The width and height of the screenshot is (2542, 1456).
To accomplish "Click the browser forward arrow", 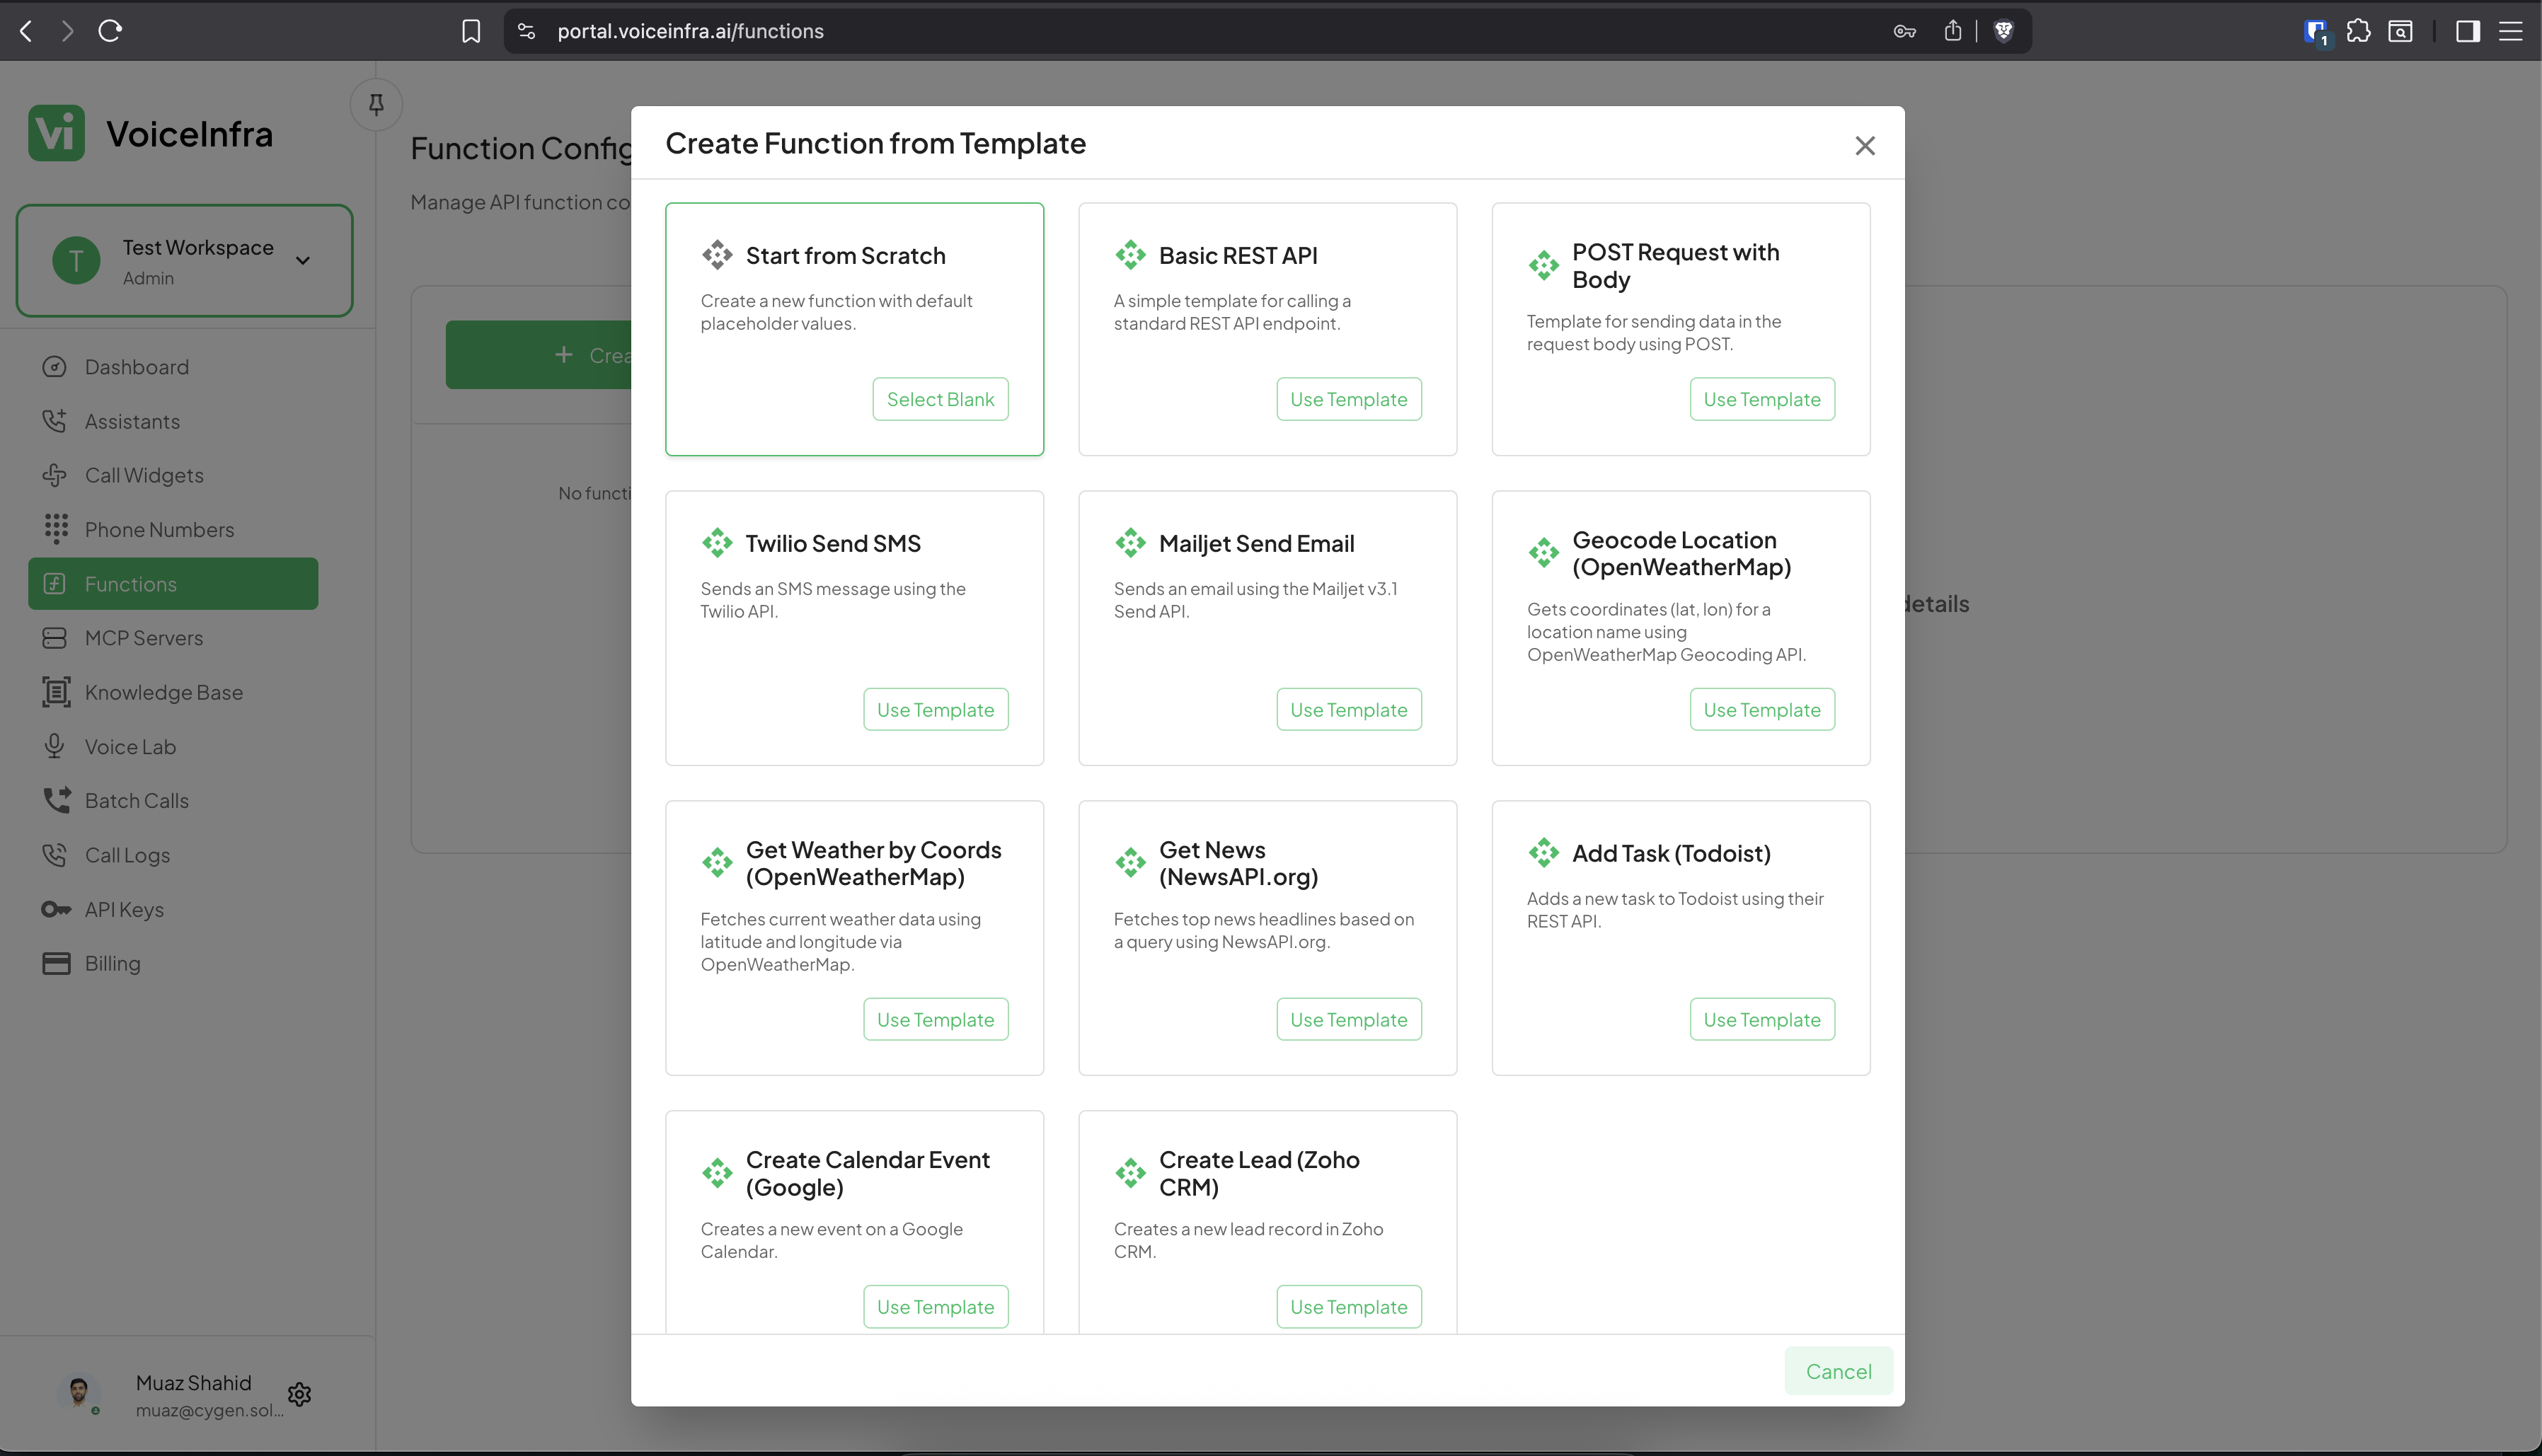I will 67,31.
